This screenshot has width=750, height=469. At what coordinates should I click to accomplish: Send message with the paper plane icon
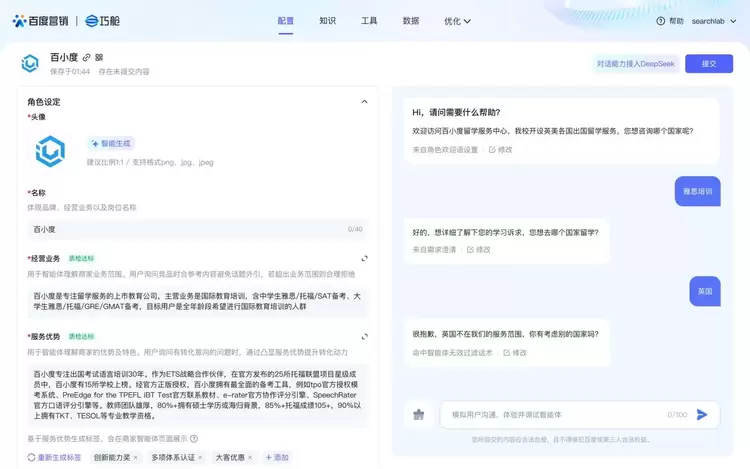tap(702, 414)
